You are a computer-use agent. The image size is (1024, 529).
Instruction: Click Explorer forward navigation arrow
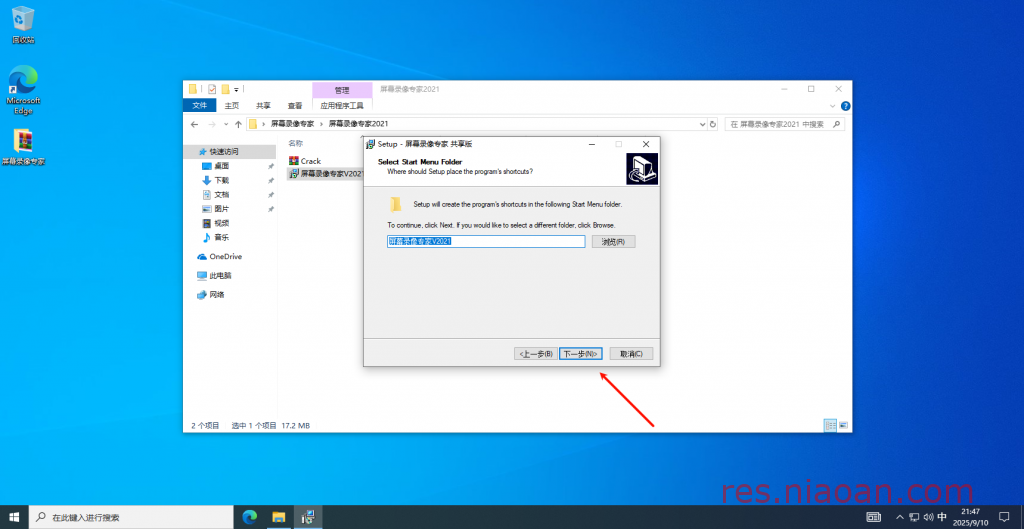coord(212,124)
